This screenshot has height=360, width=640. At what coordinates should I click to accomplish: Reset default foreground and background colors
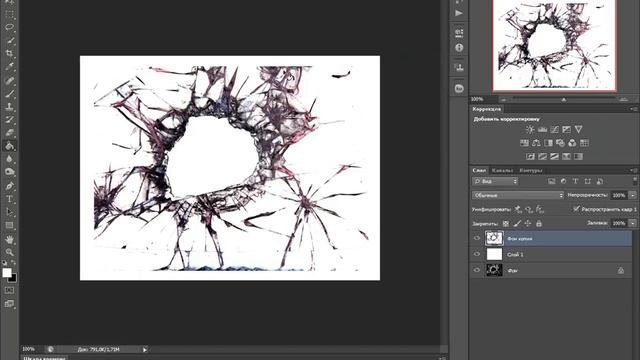click(x=4, y=262)
